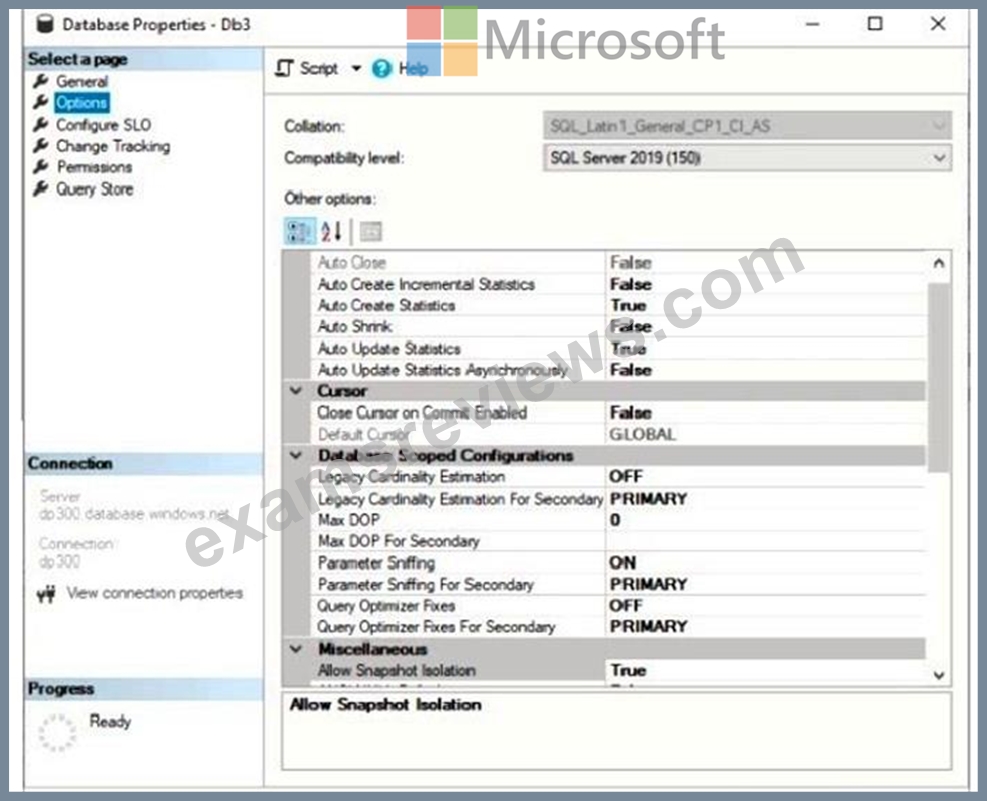The height and width of the screenshot is (801, 987).
Task: Click the Max DOP value 0
Action: click(x=615, y=520)
